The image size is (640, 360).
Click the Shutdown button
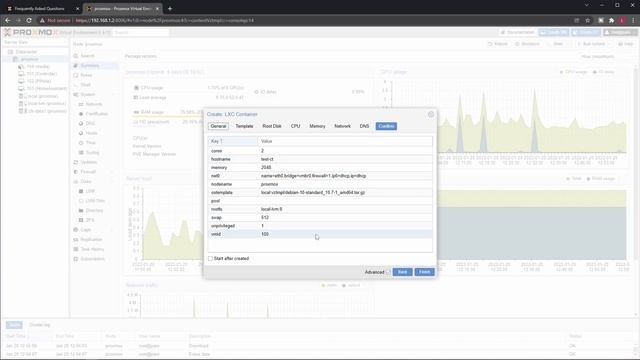(527, 44)
